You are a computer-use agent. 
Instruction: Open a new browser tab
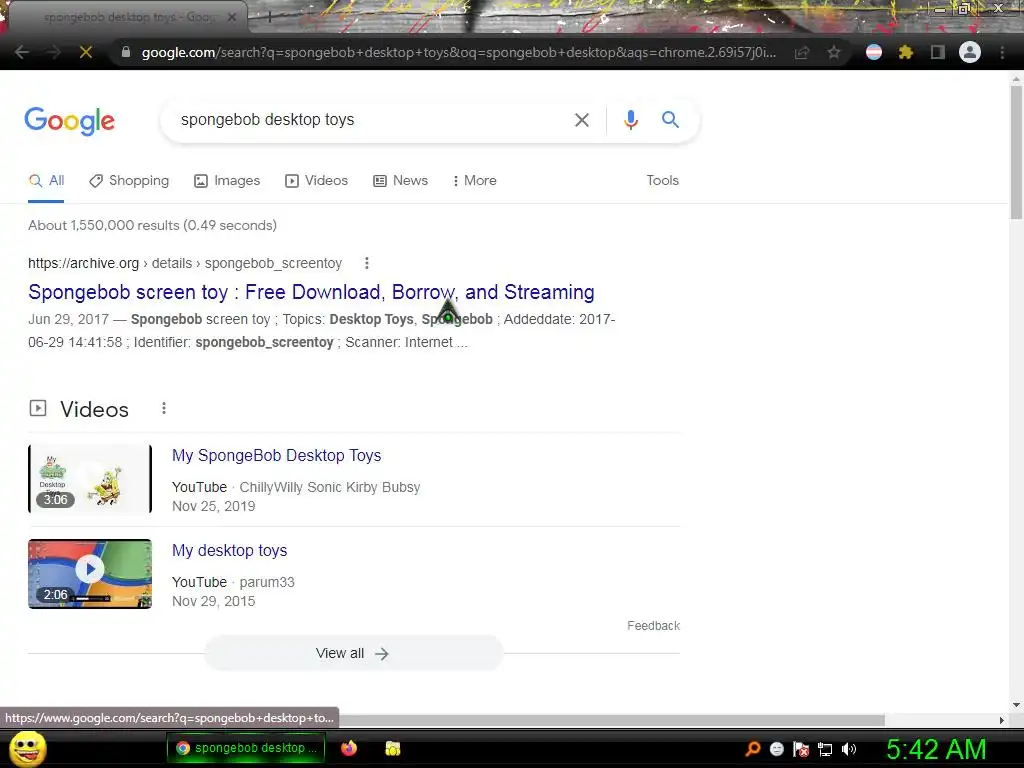(269, 18)
